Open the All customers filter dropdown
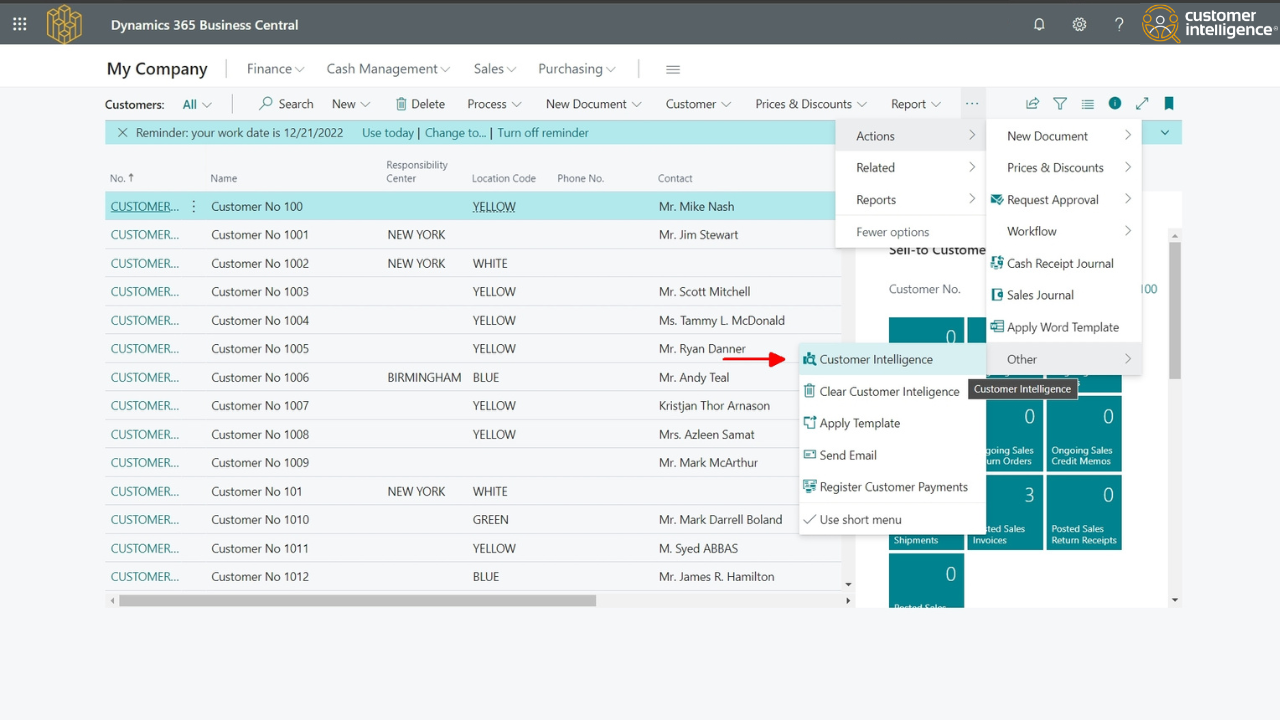Screen dimensions: 1280x720 tap(196, 103)
